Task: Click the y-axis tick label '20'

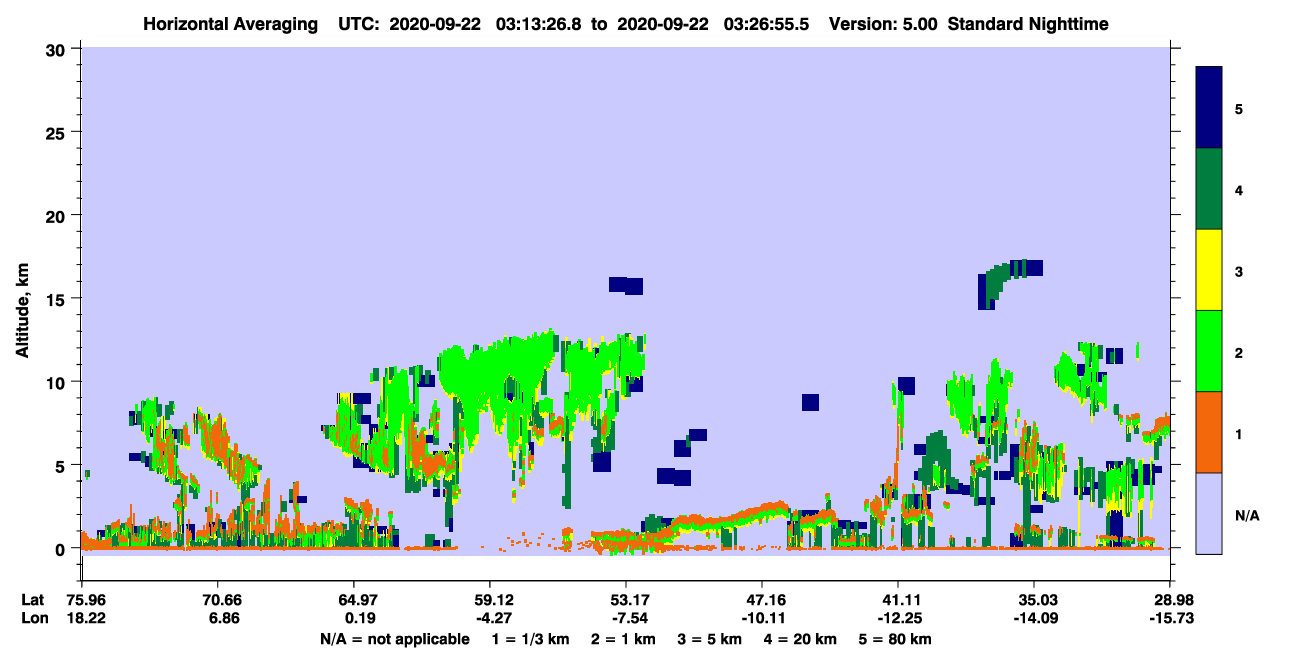Action: click(58, 215)
